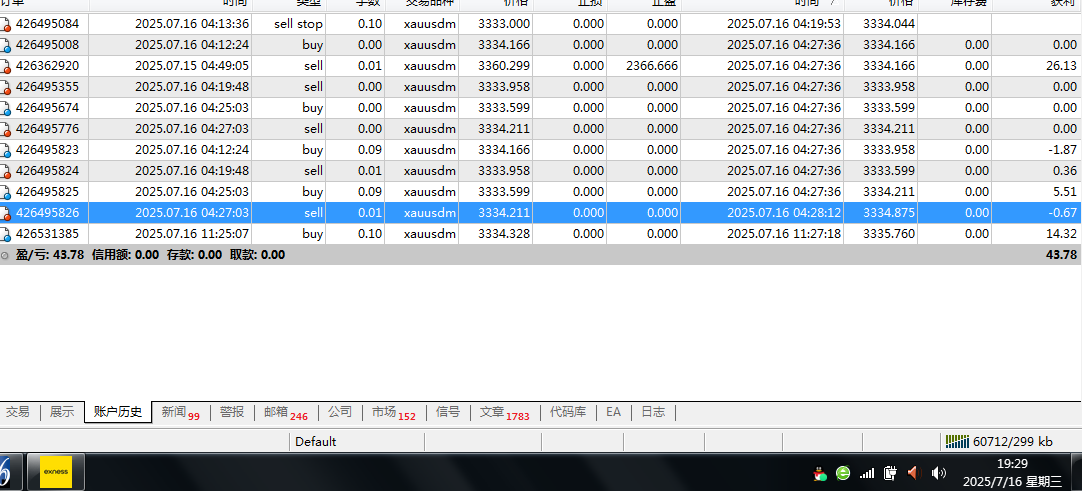1082x491 pixels.
Task: Click the Default profile in status bar
Action: pos(315,441)
